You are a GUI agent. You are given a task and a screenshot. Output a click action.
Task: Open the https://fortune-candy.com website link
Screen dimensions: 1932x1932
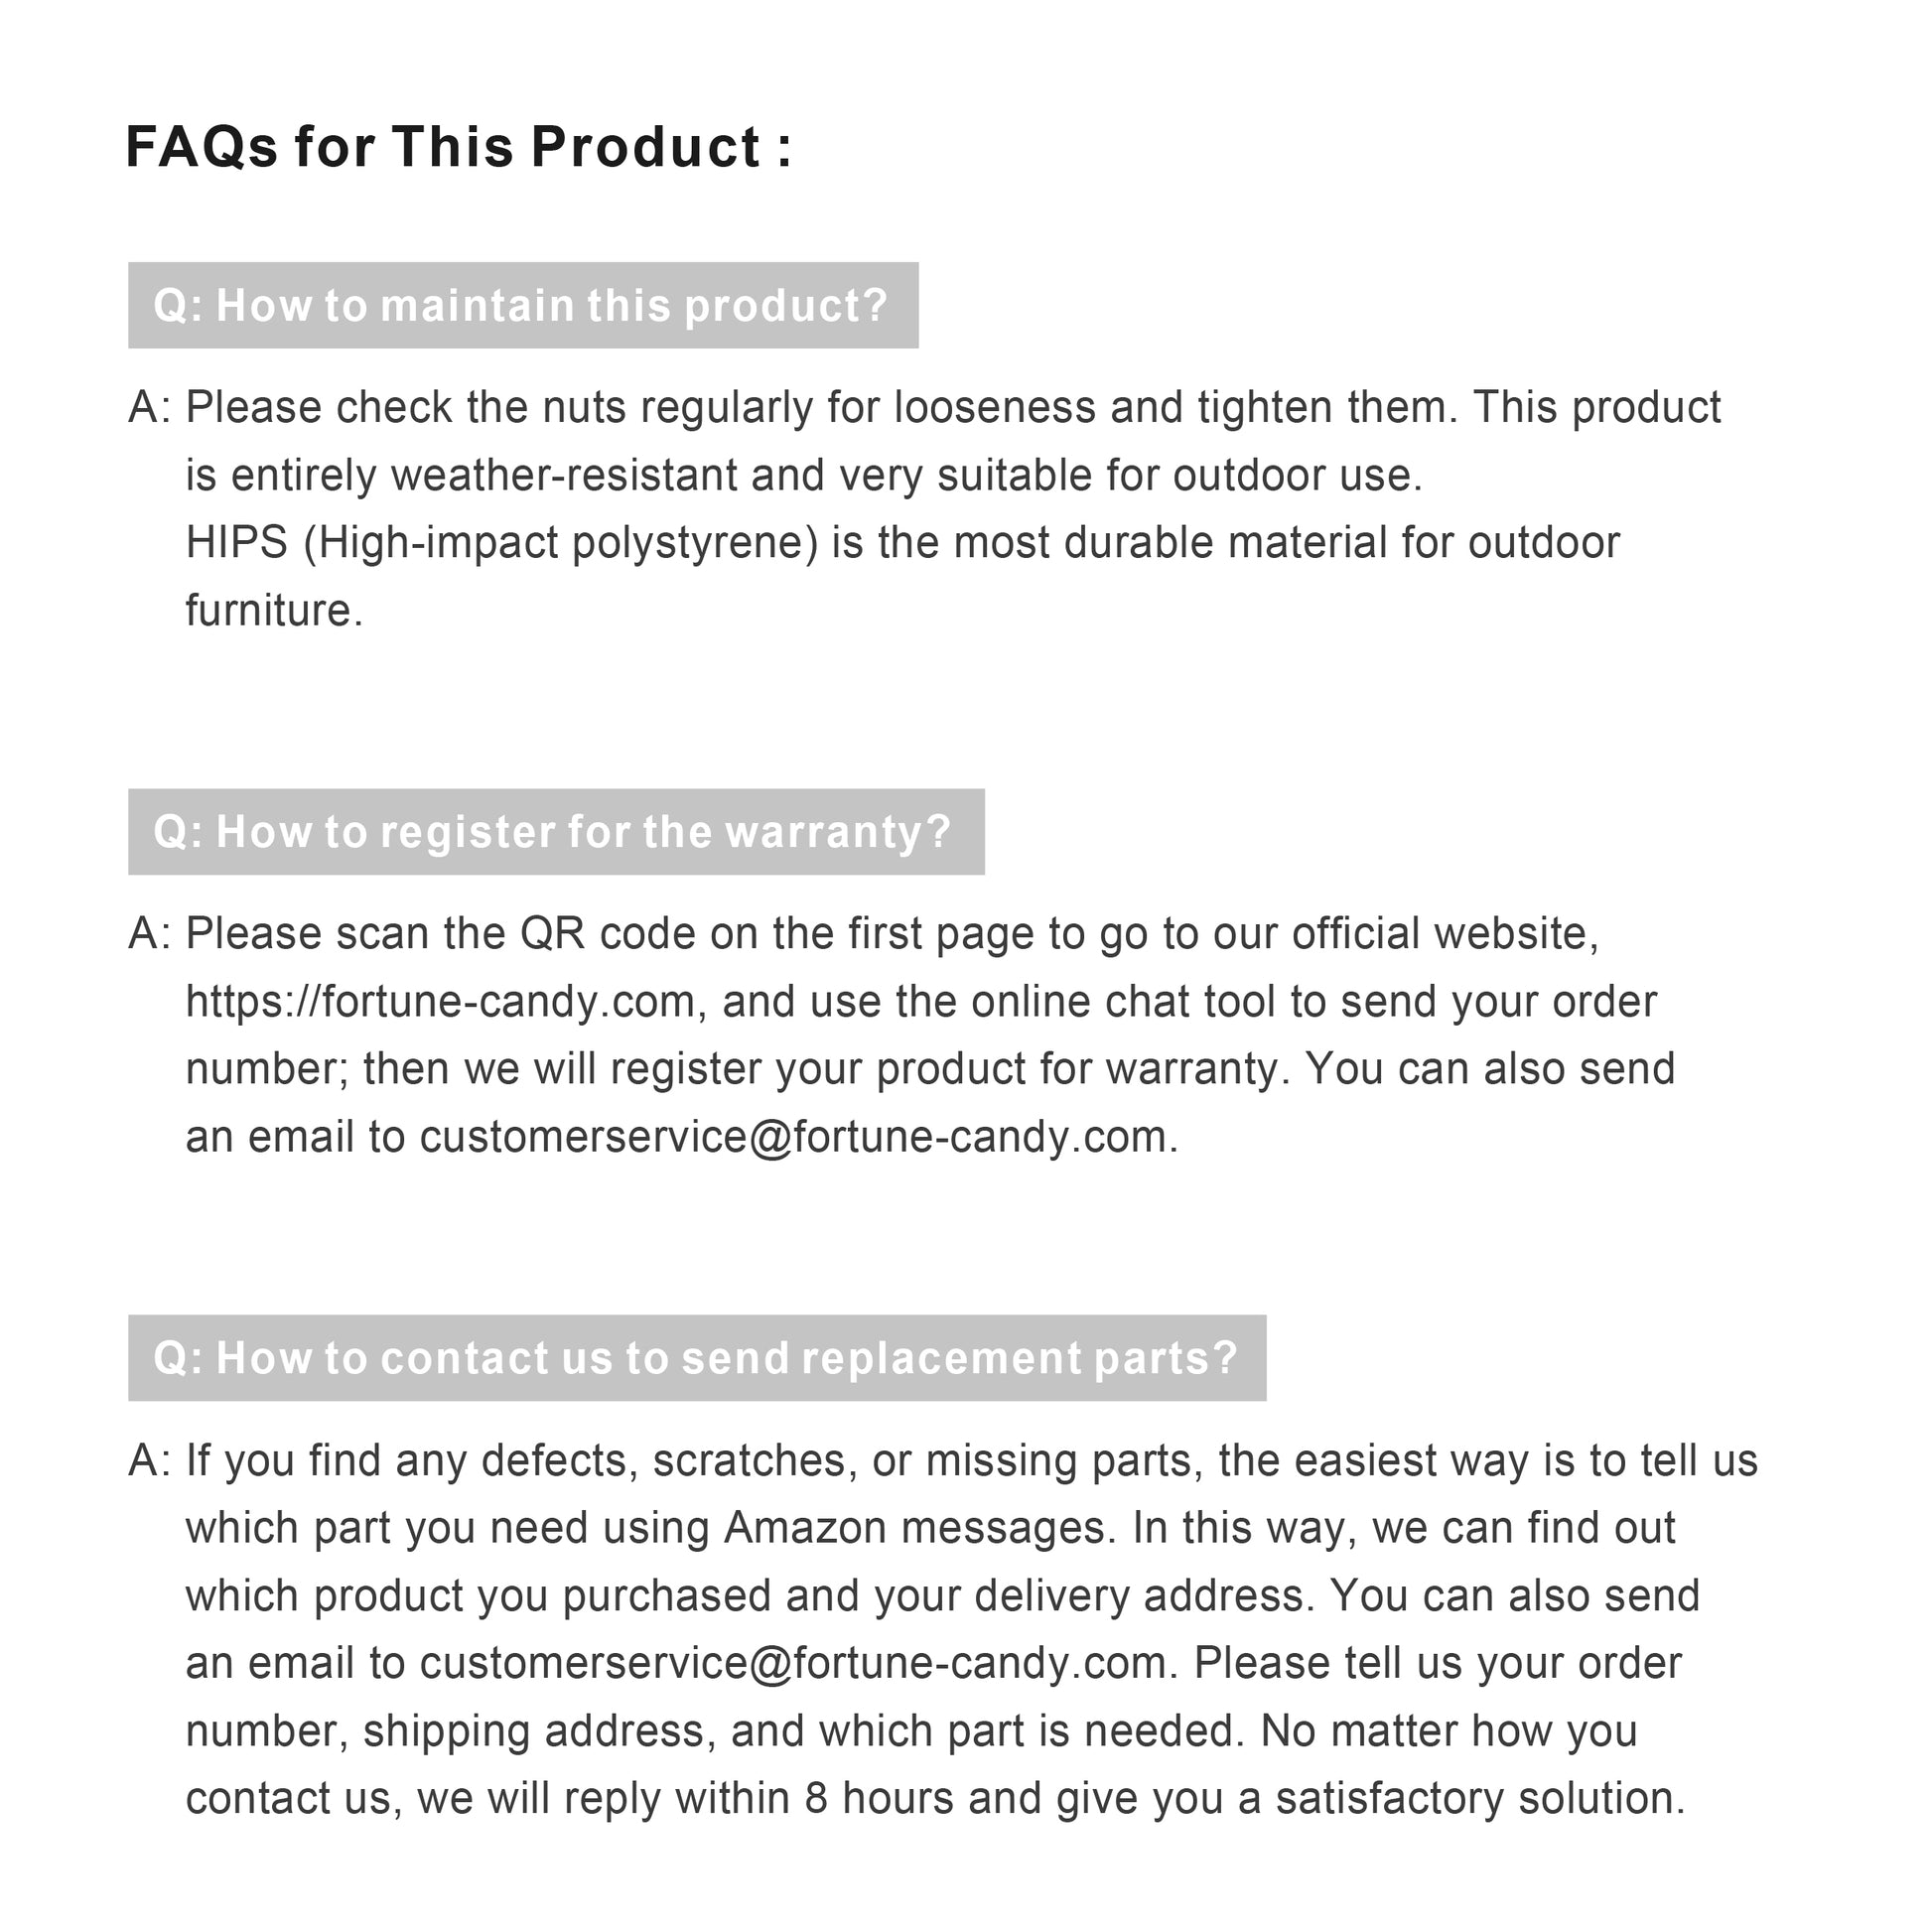[x=440, y=1002]
